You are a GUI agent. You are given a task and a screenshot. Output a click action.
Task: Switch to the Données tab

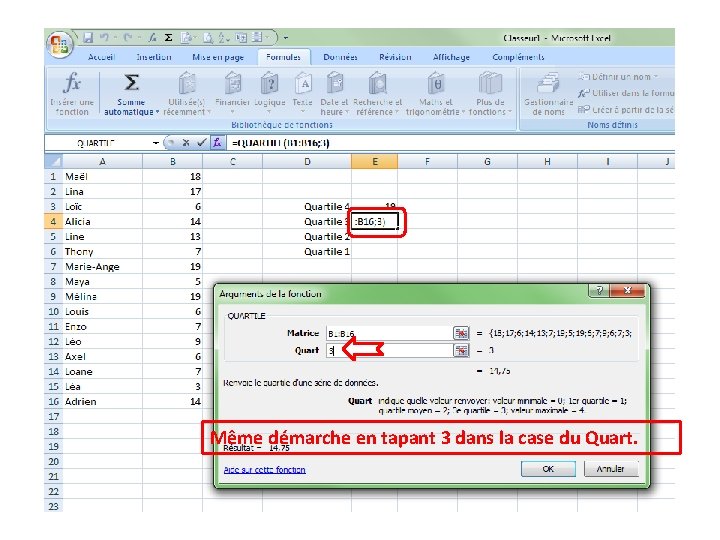(340, 57)
